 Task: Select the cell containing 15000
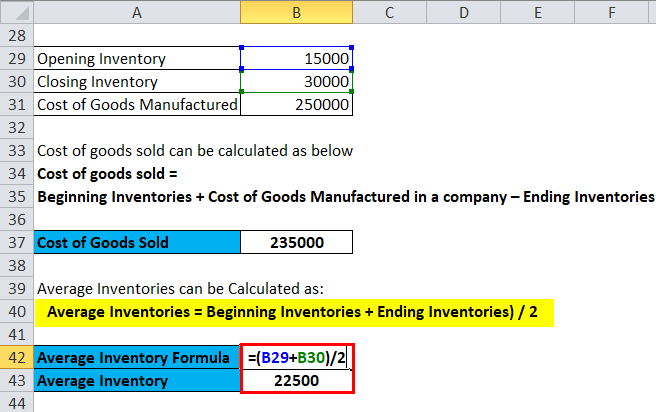coord(297,59)
